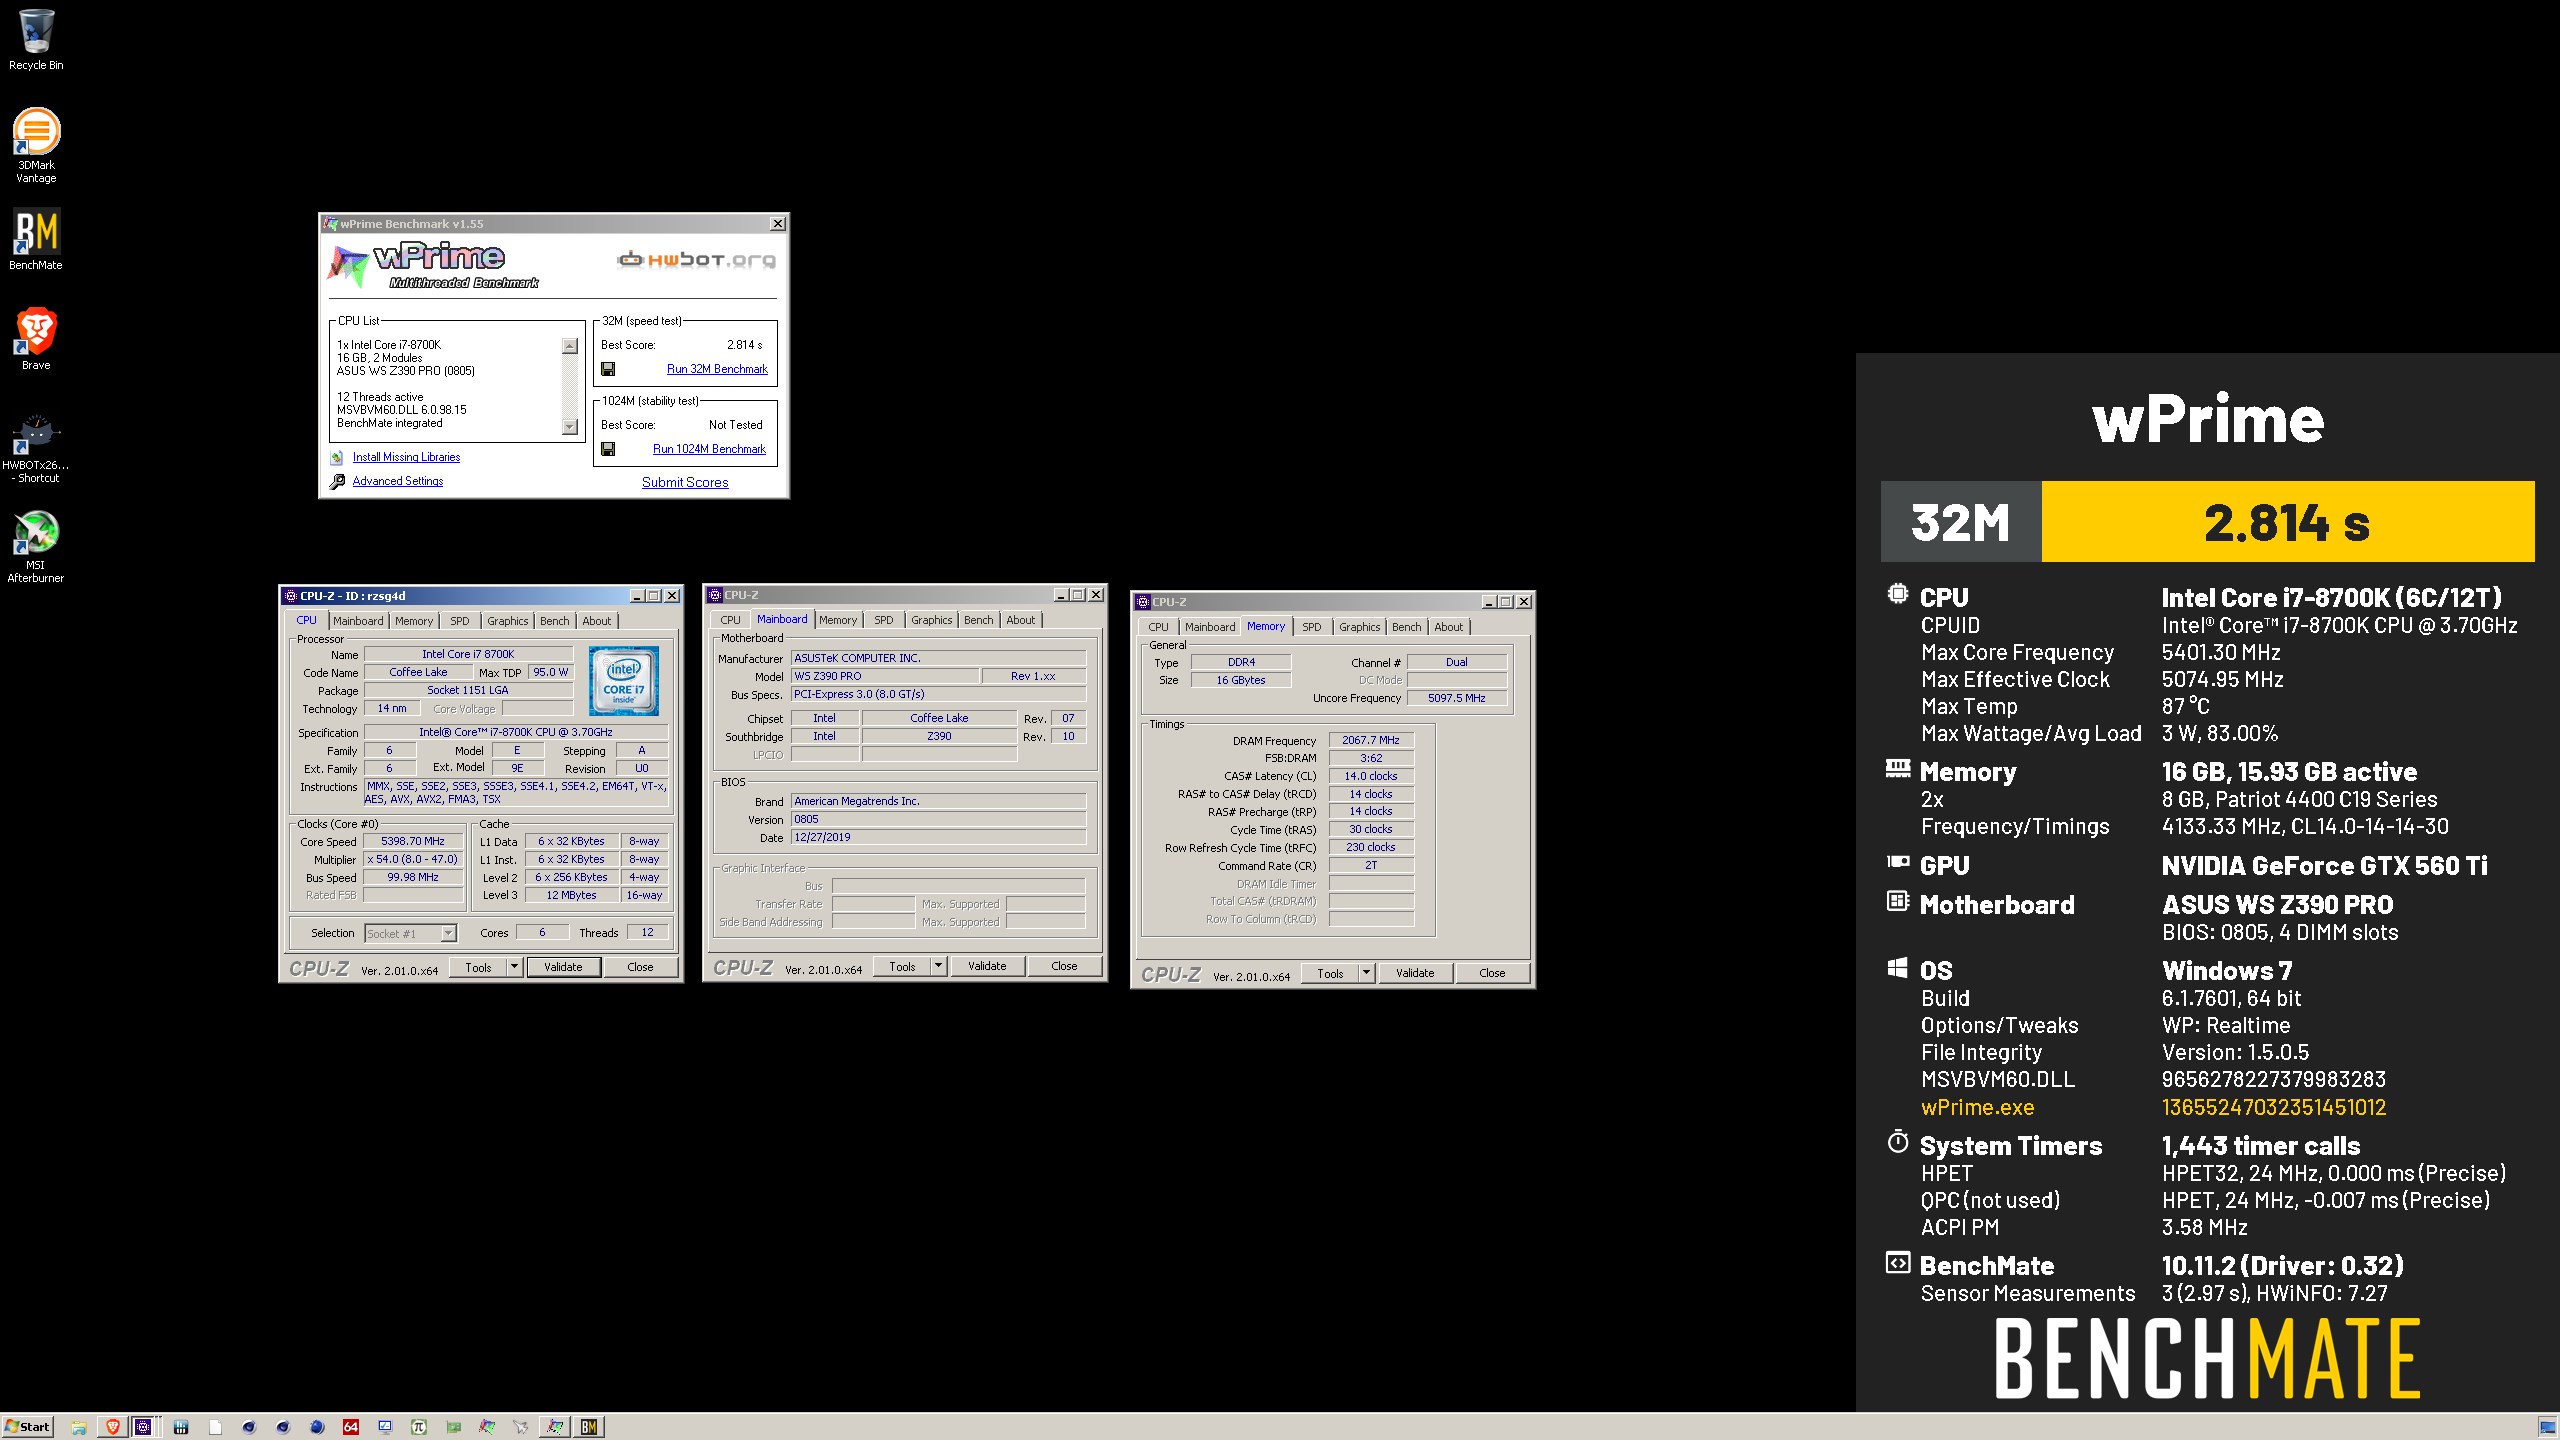Click the Install Missing Libraries link
This screenshot has width=2560, height=1440.
point(406,457)
